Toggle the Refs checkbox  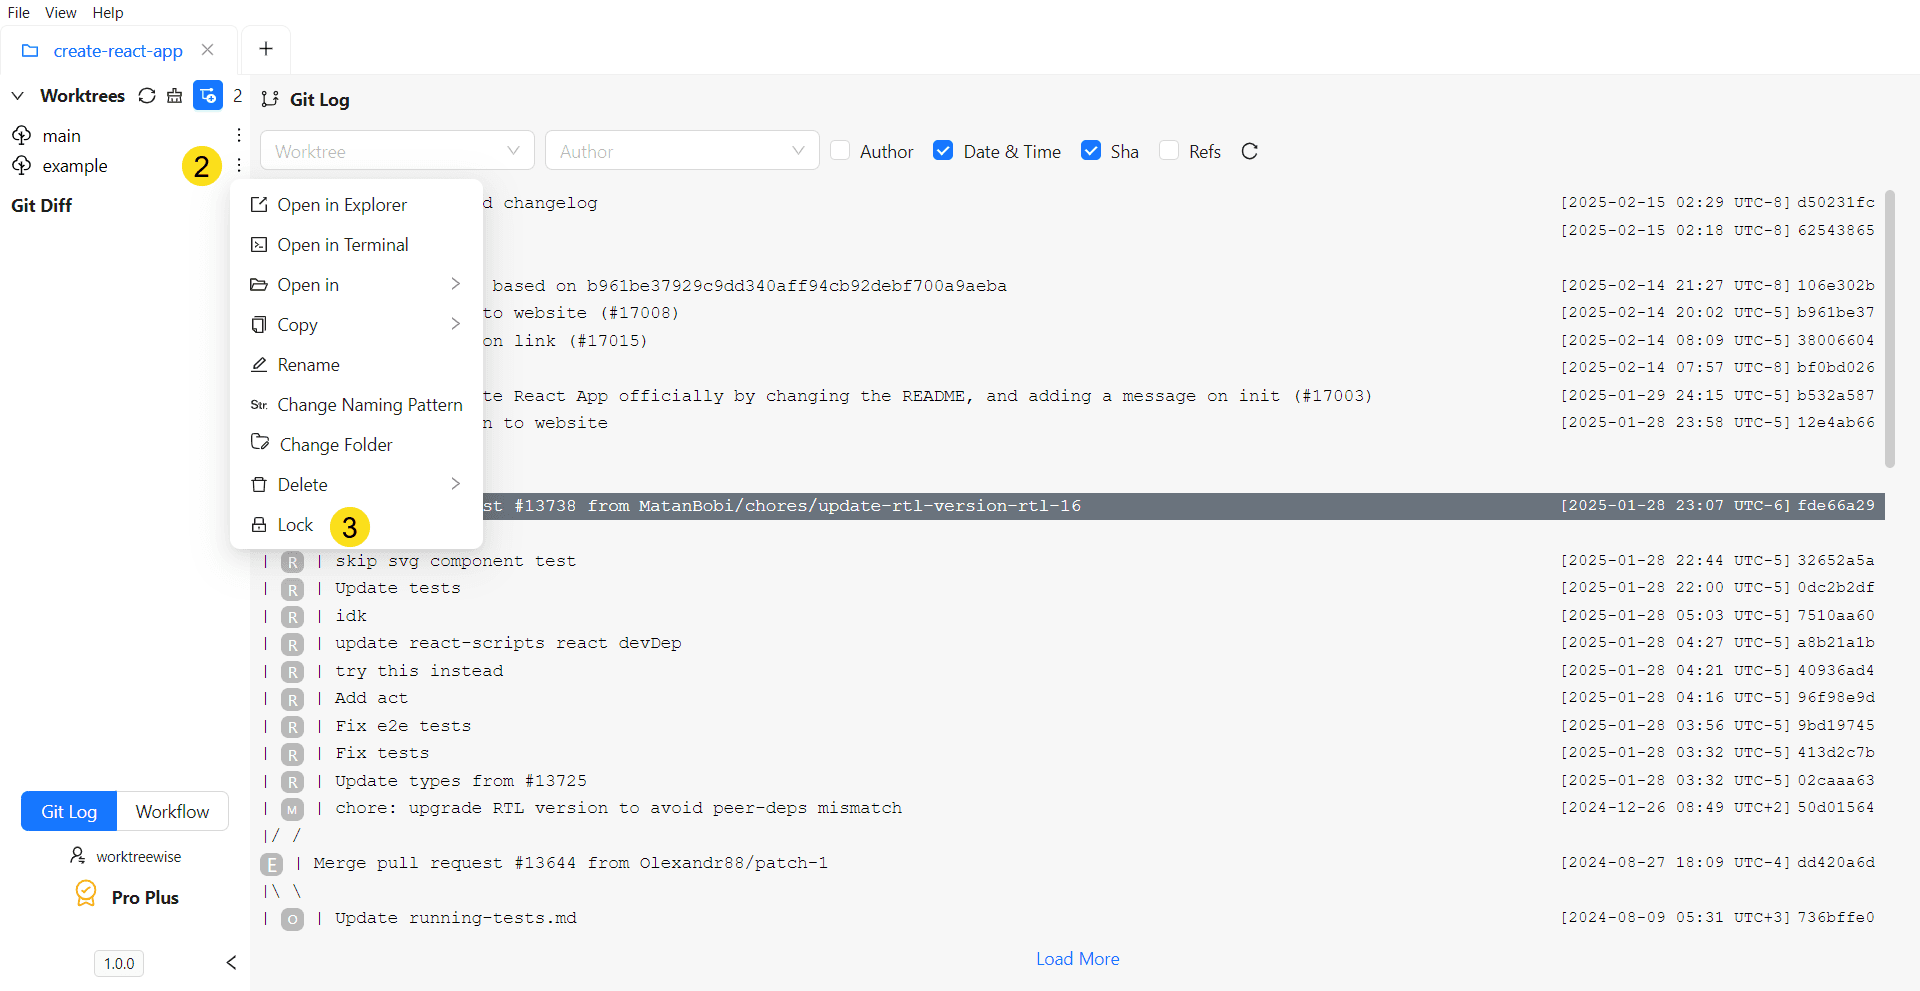pos(1169,151)
